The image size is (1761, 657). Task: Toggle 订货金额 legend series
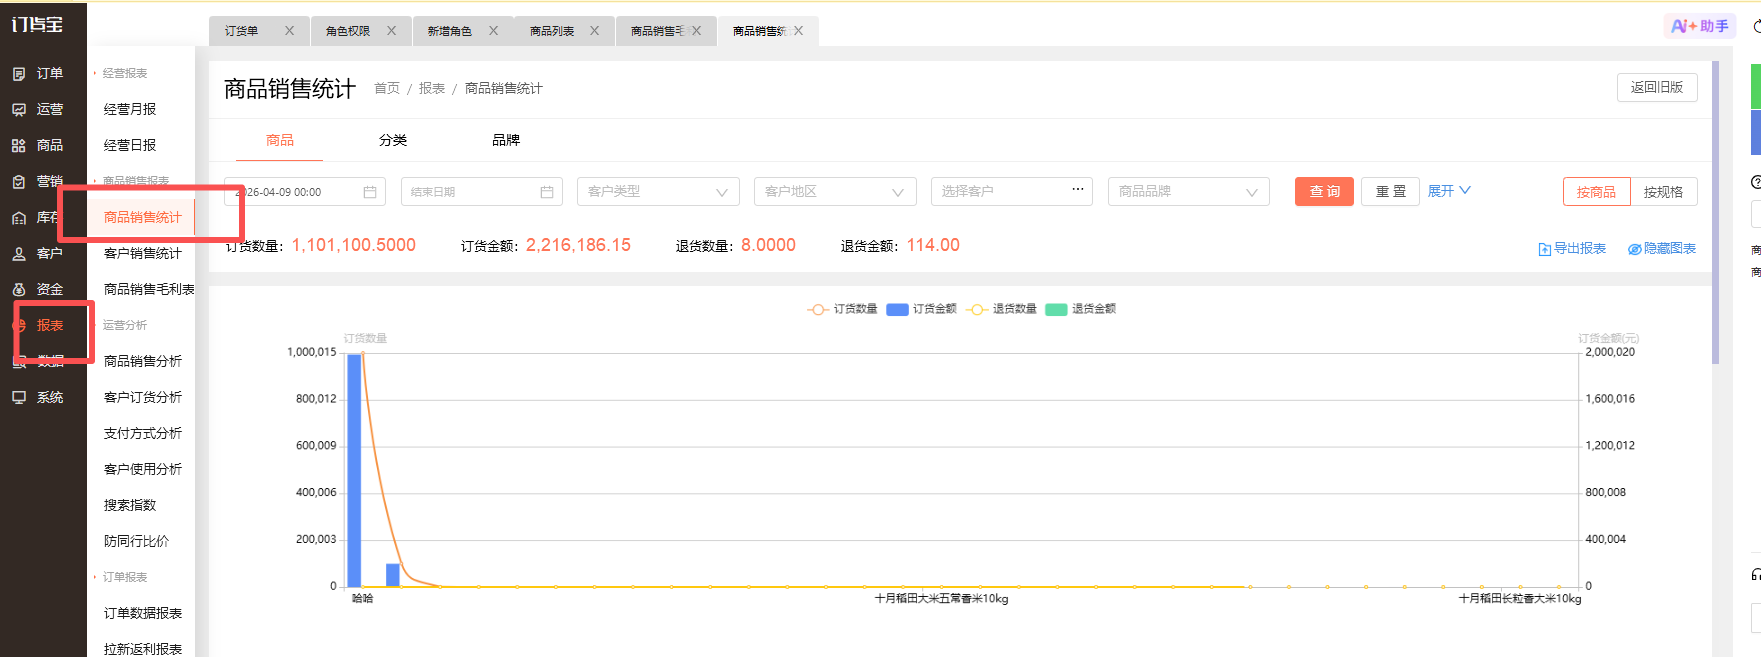[x=921, y=309]
